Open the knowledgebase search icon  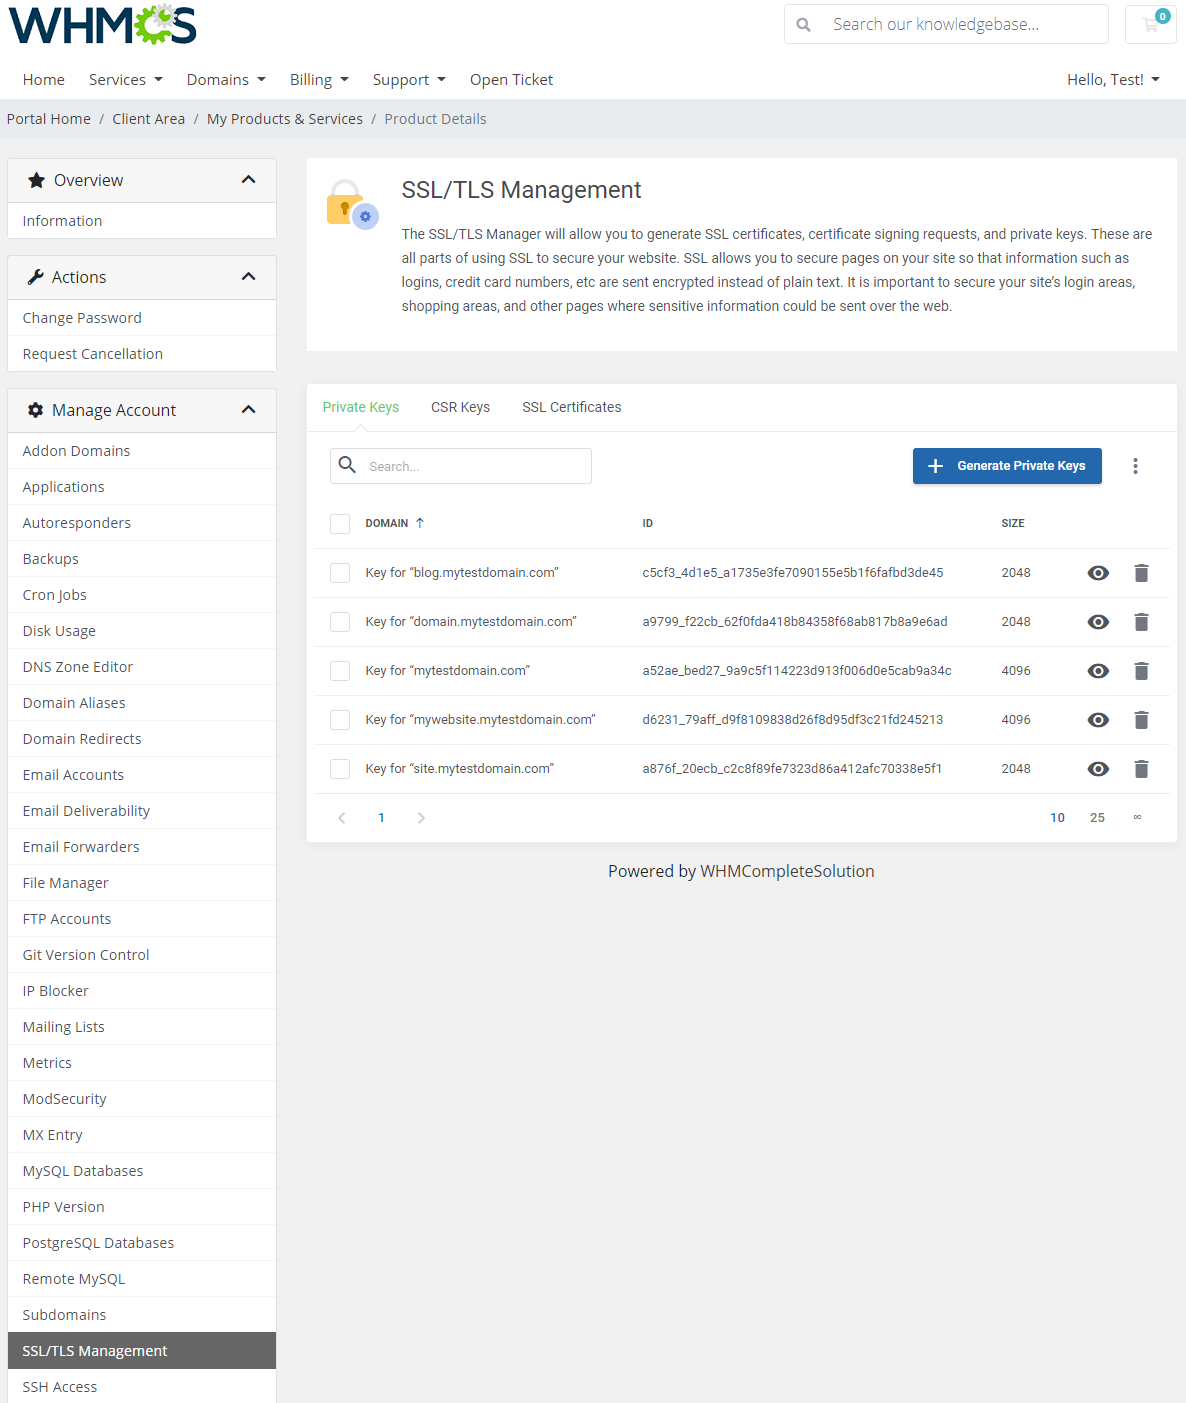(804, 23)
